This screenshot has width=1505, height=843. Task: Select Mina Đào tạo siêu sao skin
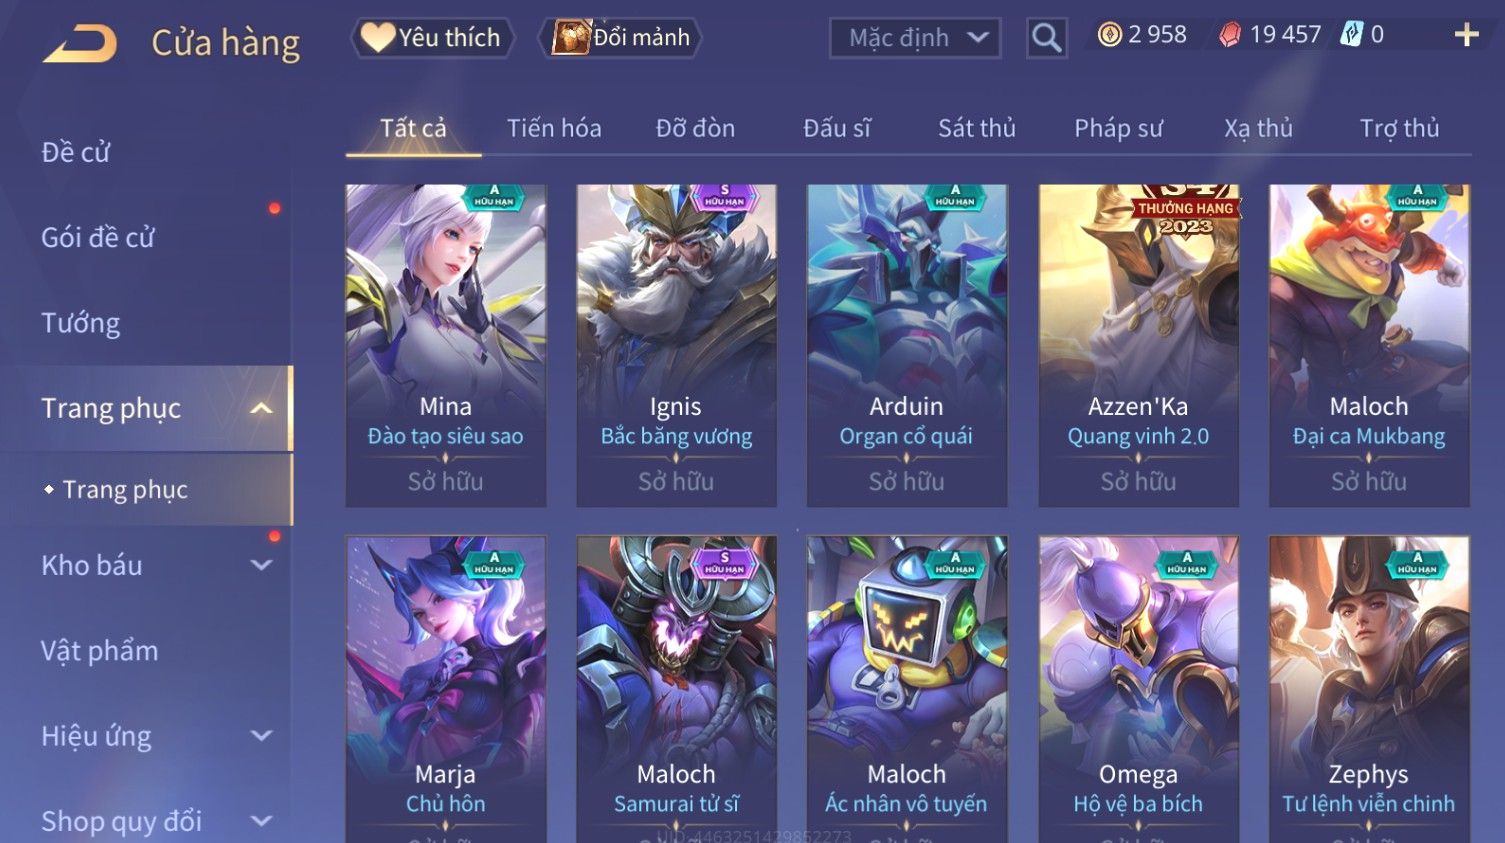click(x=446, y=345)
